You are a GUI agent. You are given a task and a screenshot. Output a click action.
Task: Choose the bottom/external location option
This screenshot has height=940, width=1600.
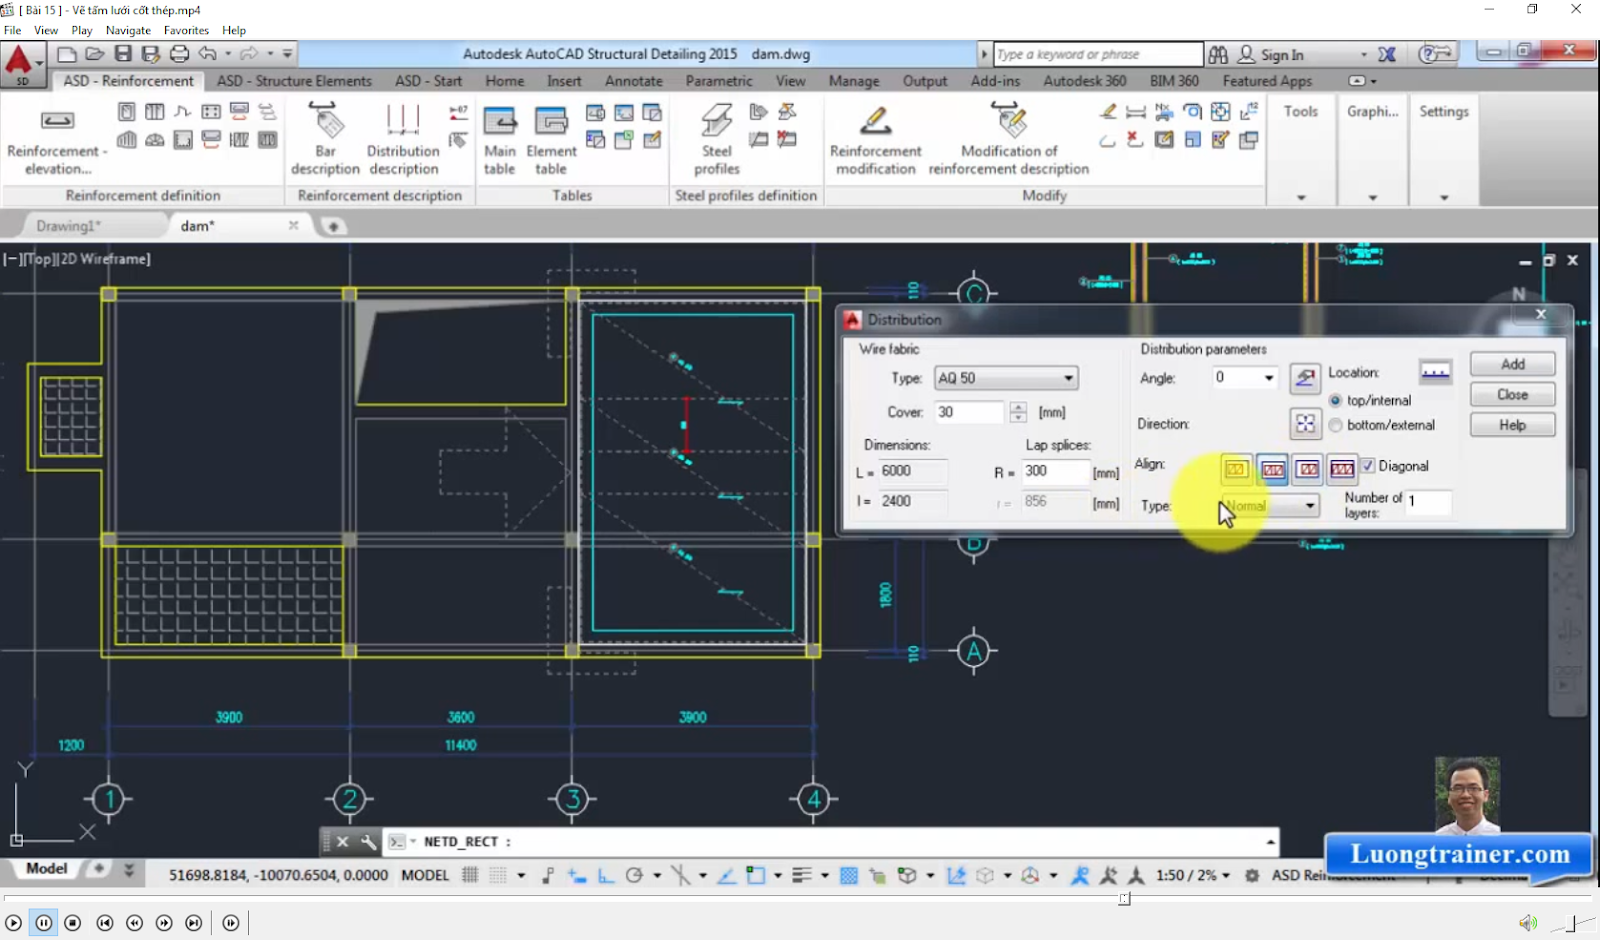[1336, 424]
